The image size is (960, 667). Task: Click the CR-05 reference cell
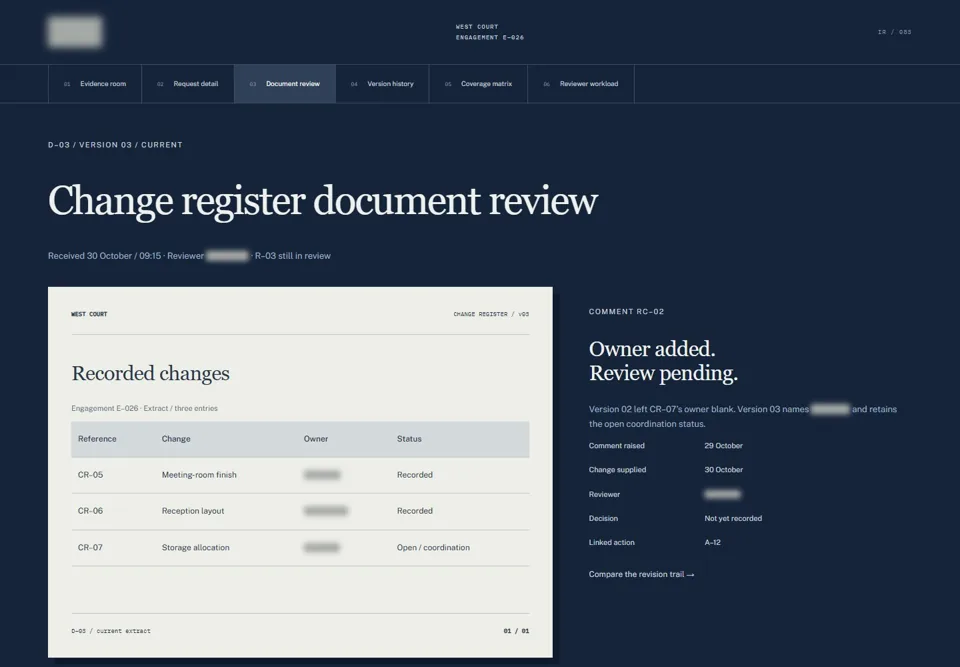(x=90, y=475)
